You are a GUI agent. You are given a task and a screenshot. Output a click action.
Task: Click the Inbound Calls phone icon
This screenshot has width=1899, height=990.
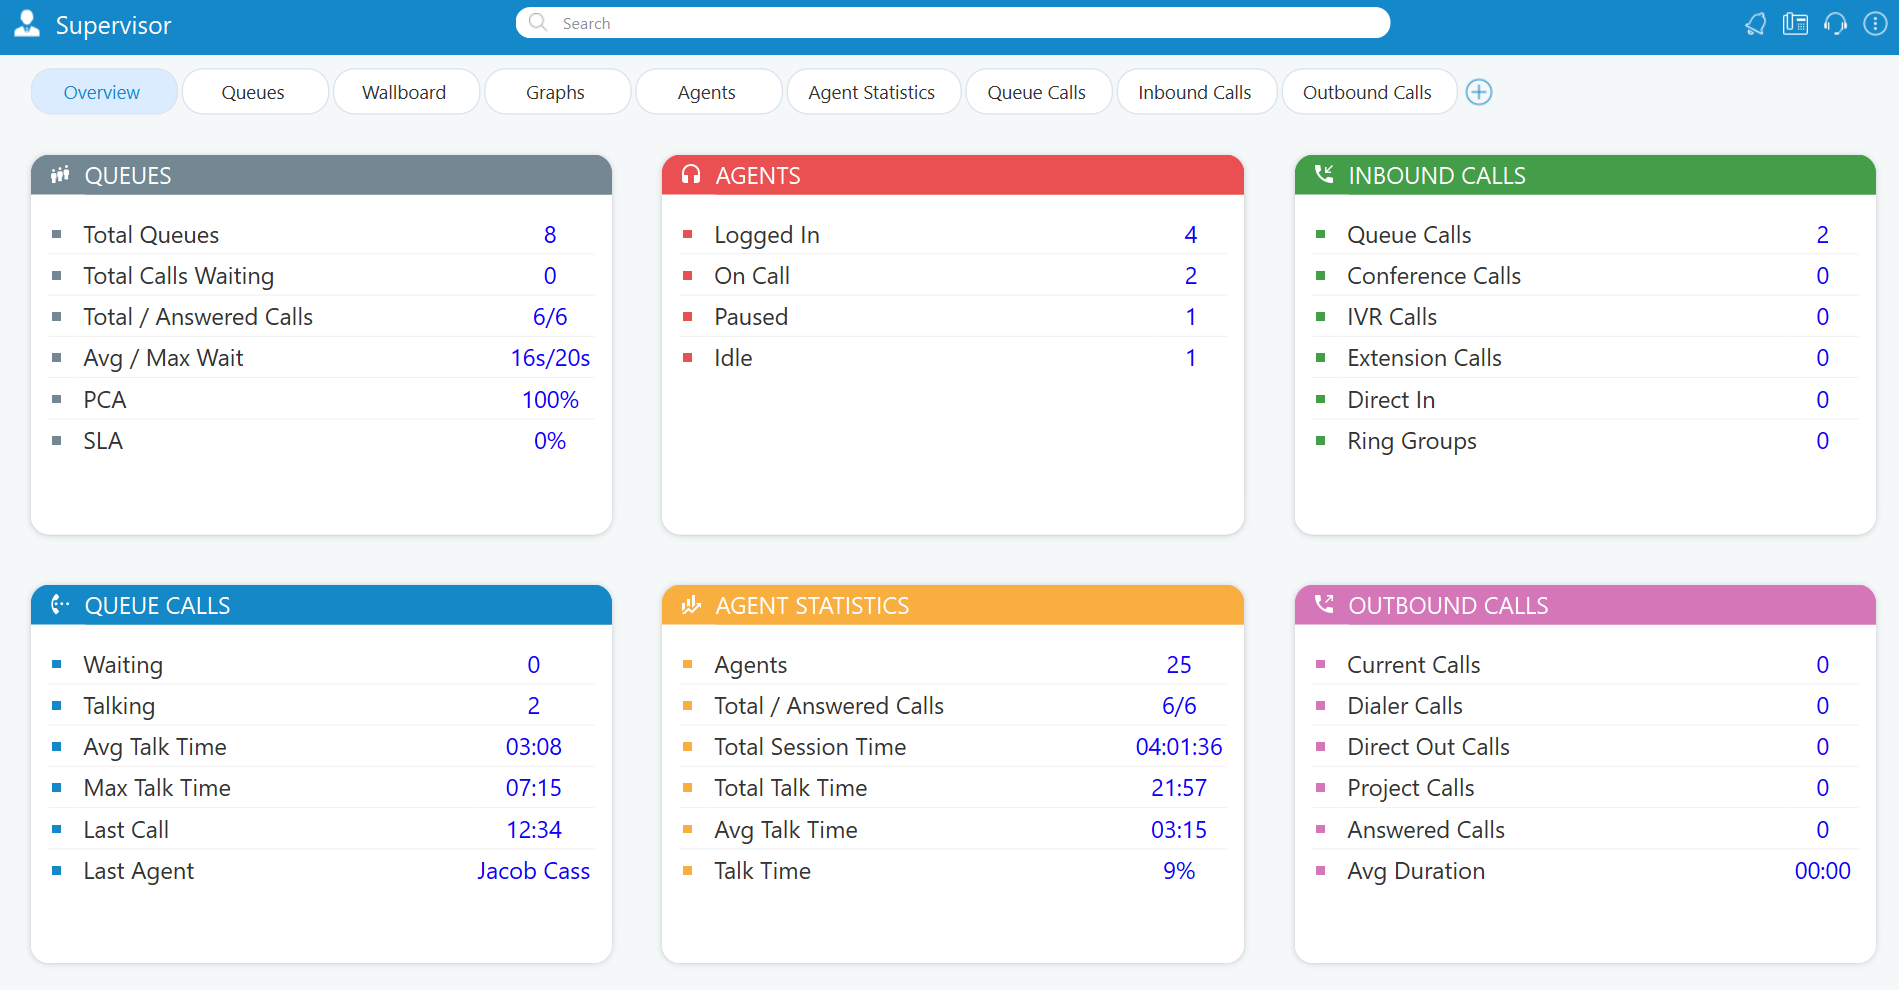[x=1324, y=175]
